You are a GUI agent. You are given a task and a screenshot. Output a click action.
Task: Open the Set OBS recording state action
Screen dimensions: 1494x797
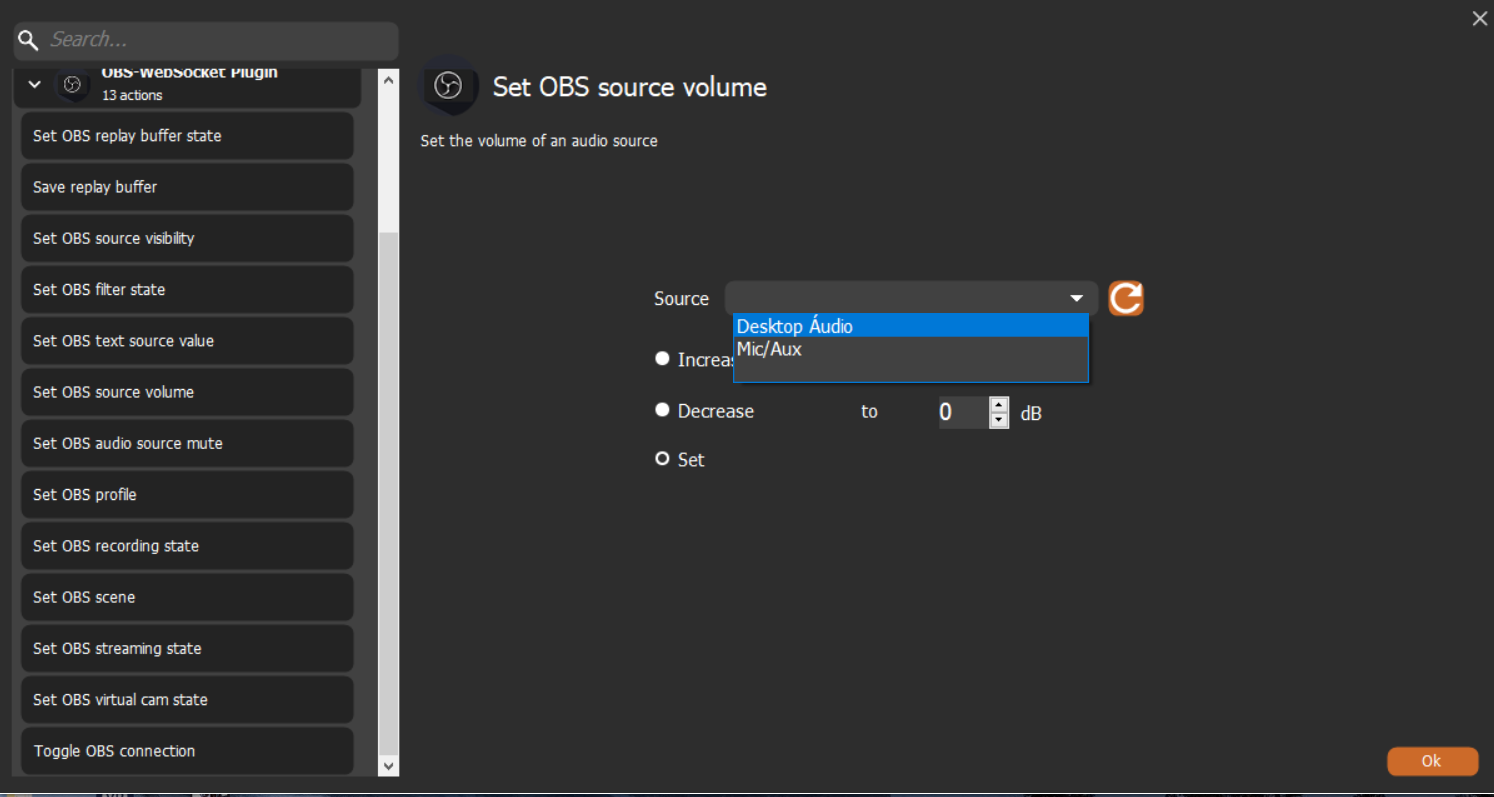coord(186,546)
